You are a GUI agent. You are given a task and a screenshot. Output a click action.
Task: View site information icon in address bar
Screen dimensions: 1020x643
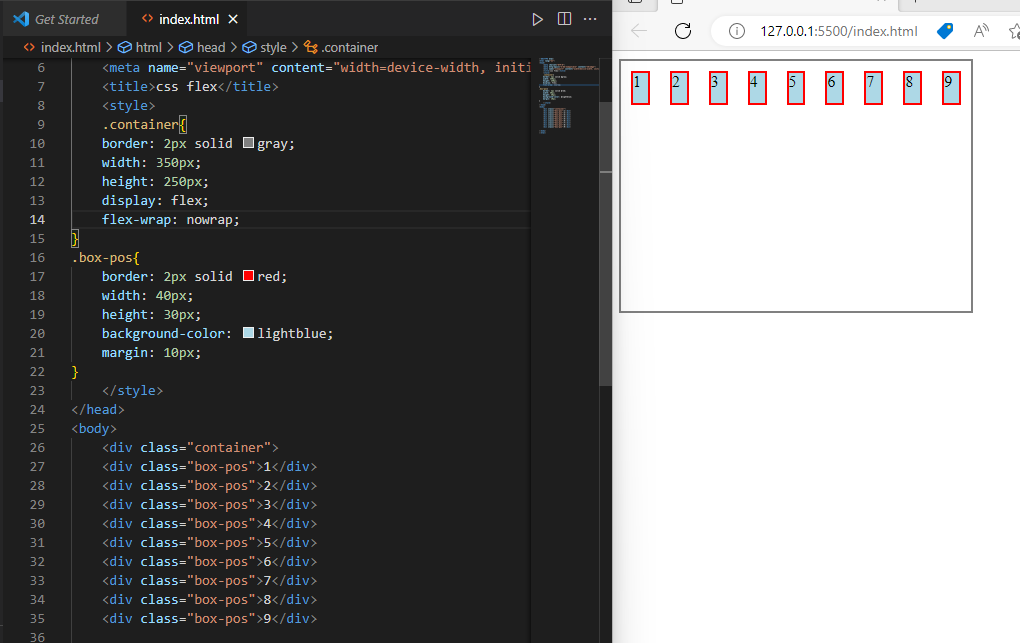tap(736, 31)
